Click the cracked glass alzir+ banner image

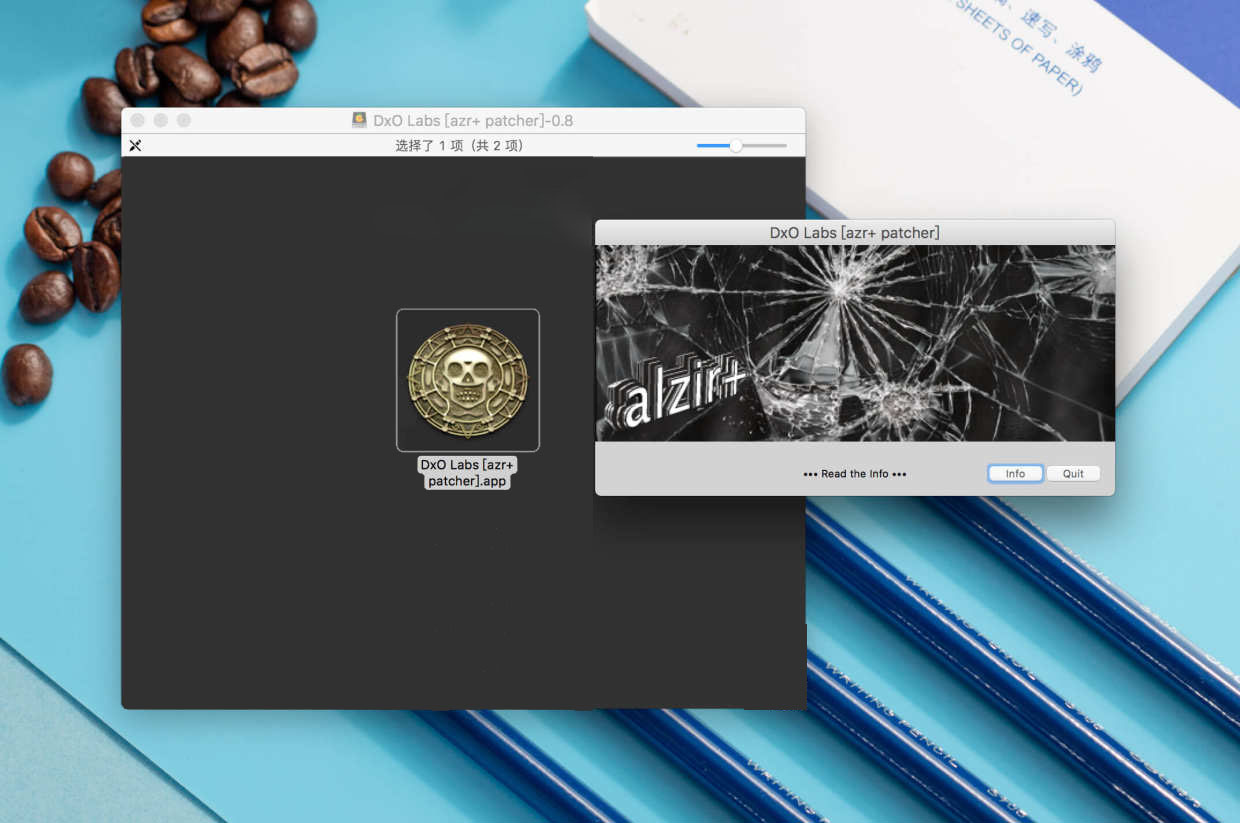pos(855,343)
